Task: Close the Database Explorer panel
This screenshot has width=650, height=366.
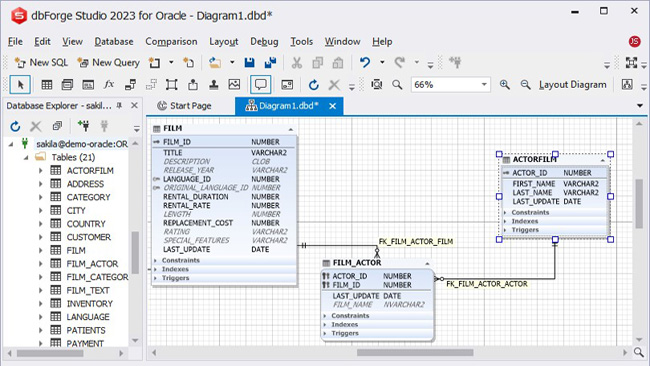Action: click(x=134, y=106)
